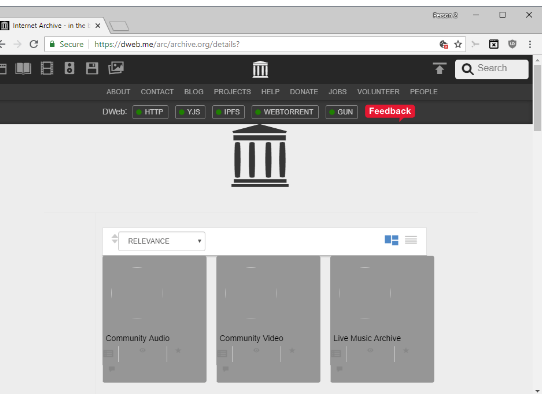This screenshot has height=394, width=542.
Task: Open the ABOUT menu item
Action: click(118, 92)
